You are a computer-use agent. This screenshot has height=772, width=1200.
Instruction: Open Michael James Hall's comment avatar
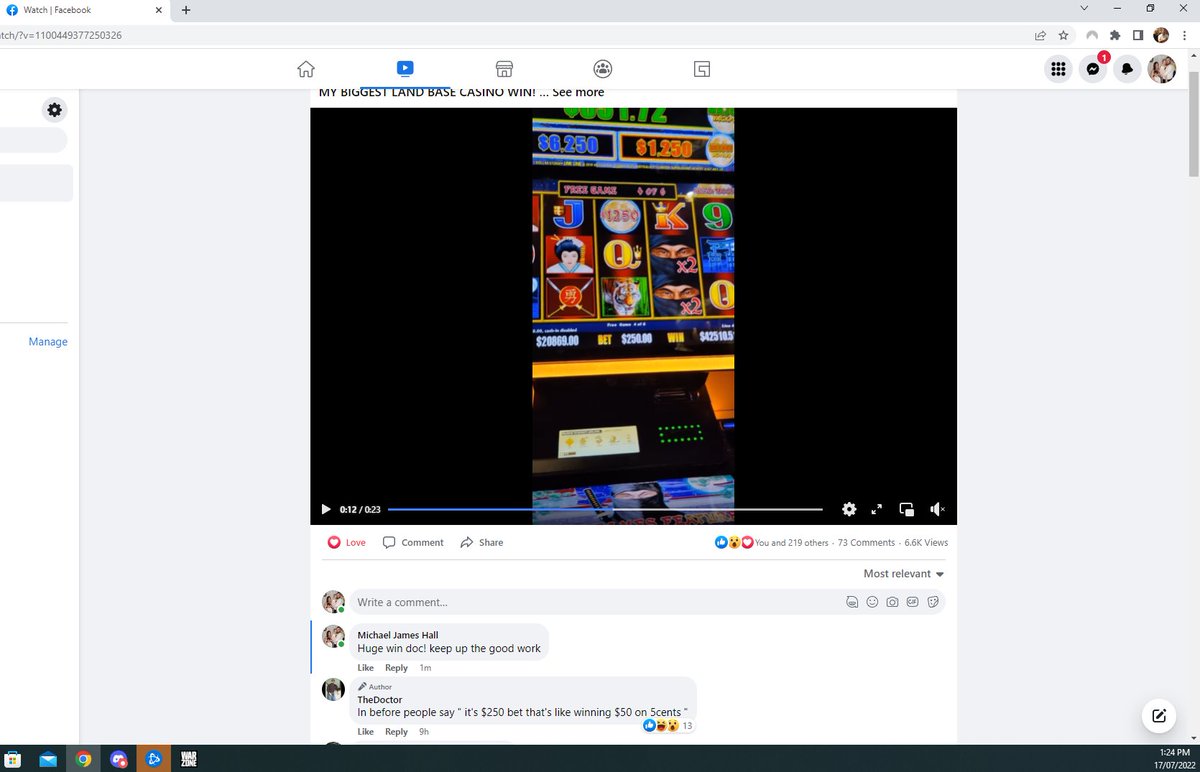[x=333, y=636]
